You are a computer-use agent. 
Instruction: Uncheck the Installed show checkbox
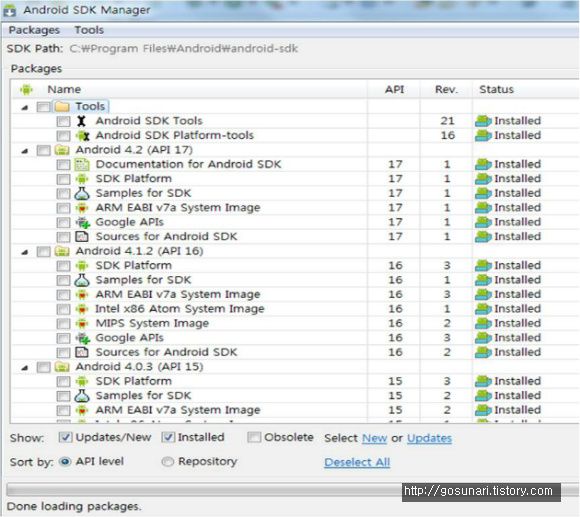(168, 437)
